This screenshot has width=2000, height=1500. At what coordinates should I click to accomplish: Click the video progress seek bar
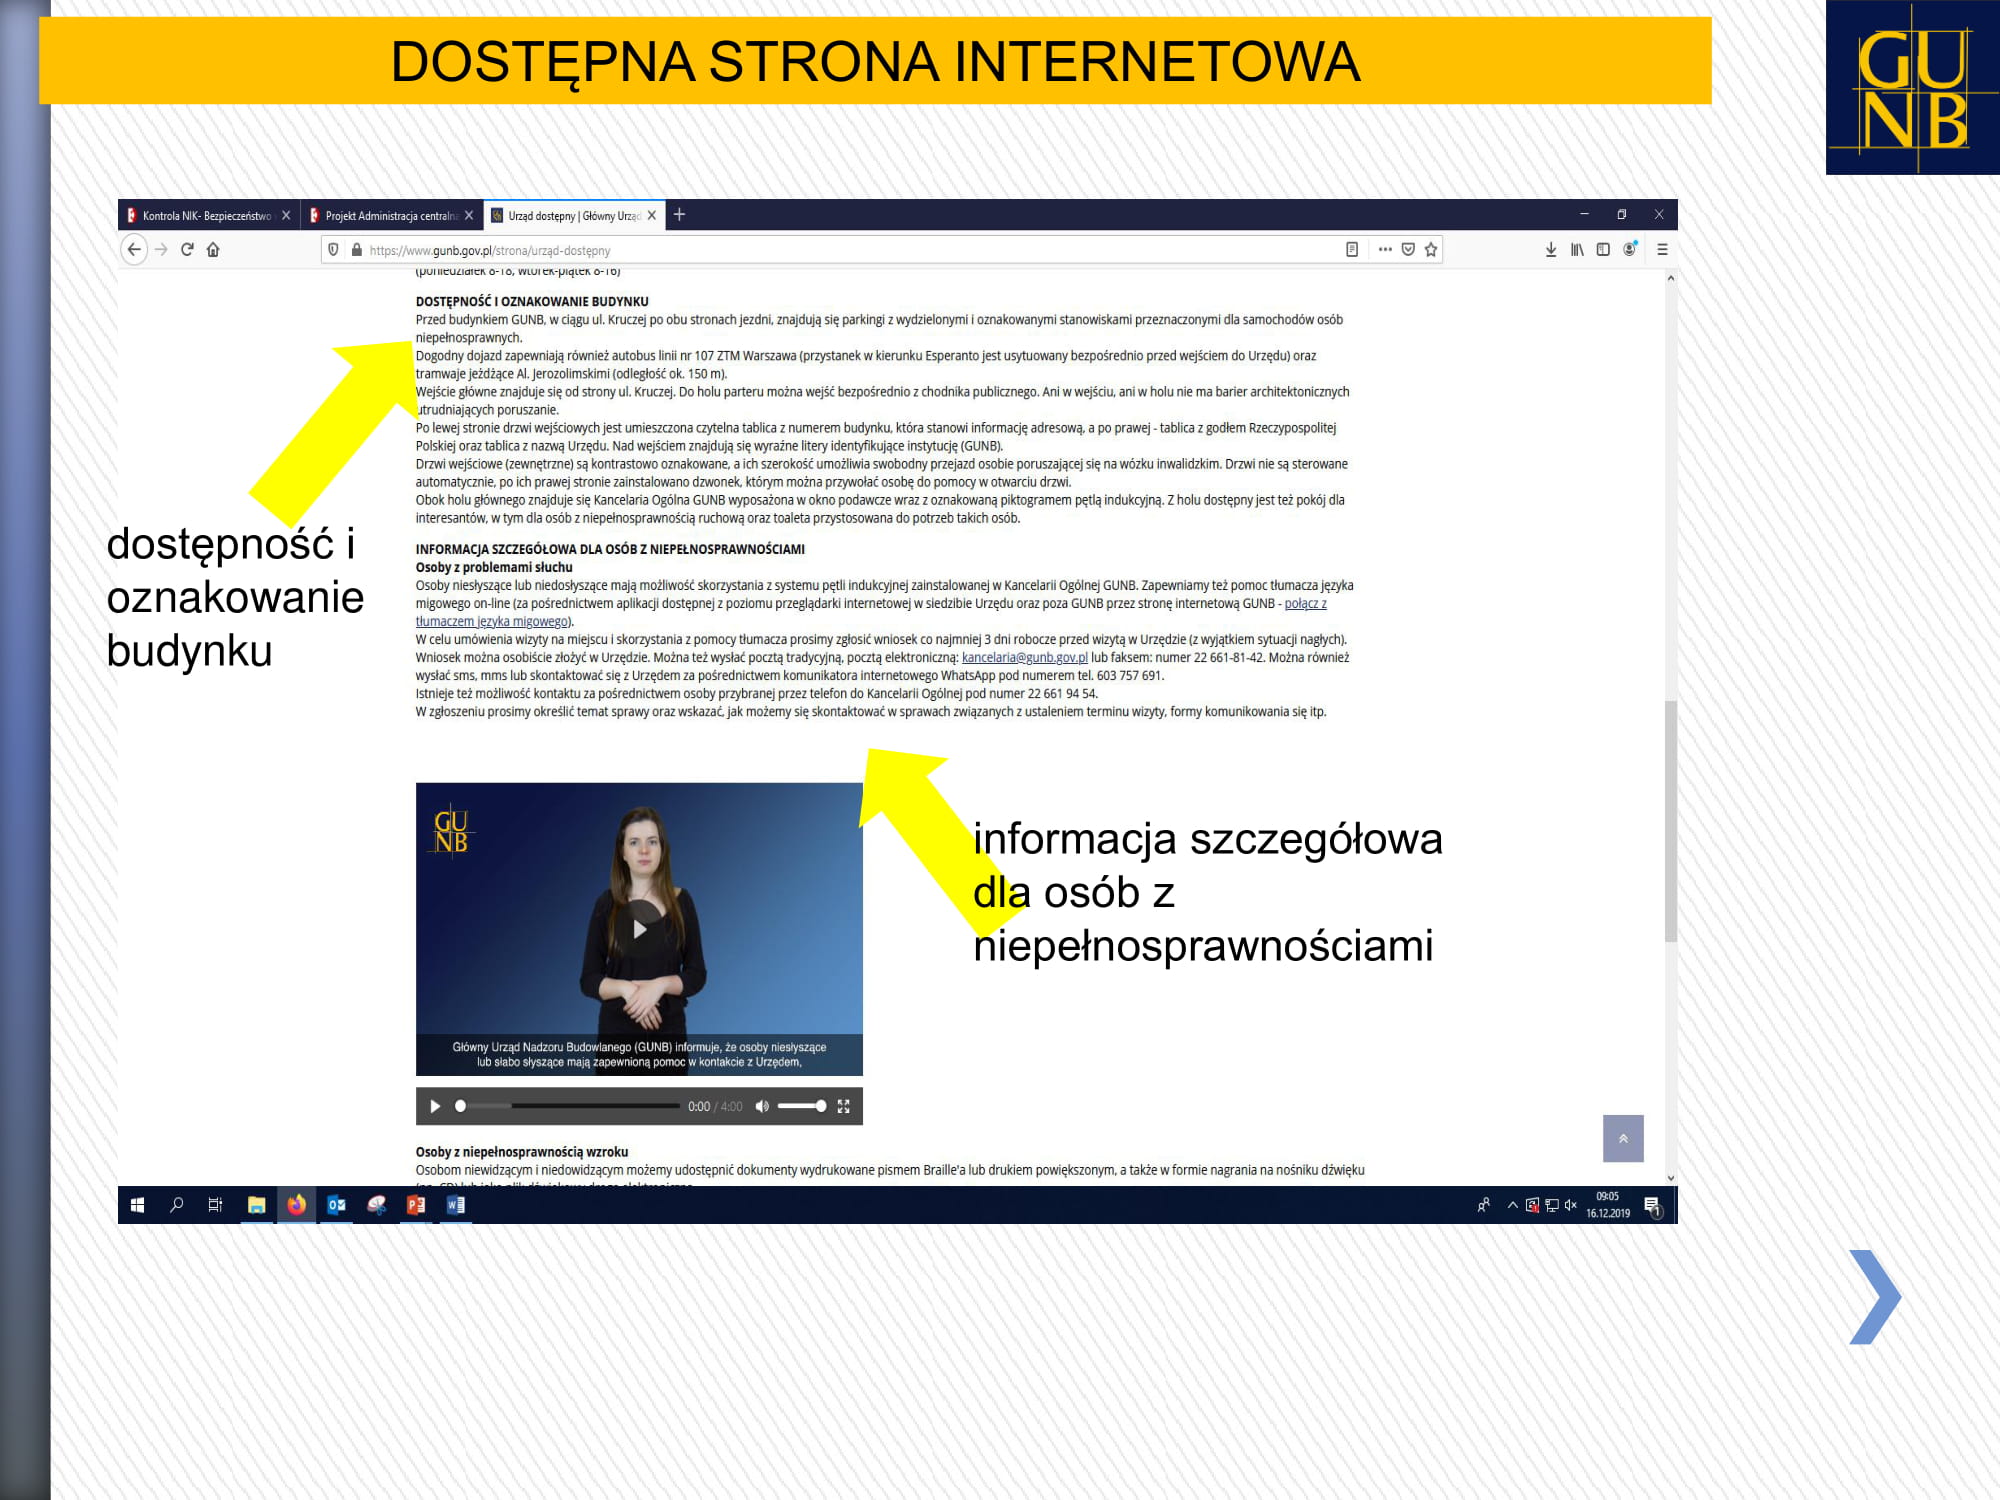pos(569,1106)
